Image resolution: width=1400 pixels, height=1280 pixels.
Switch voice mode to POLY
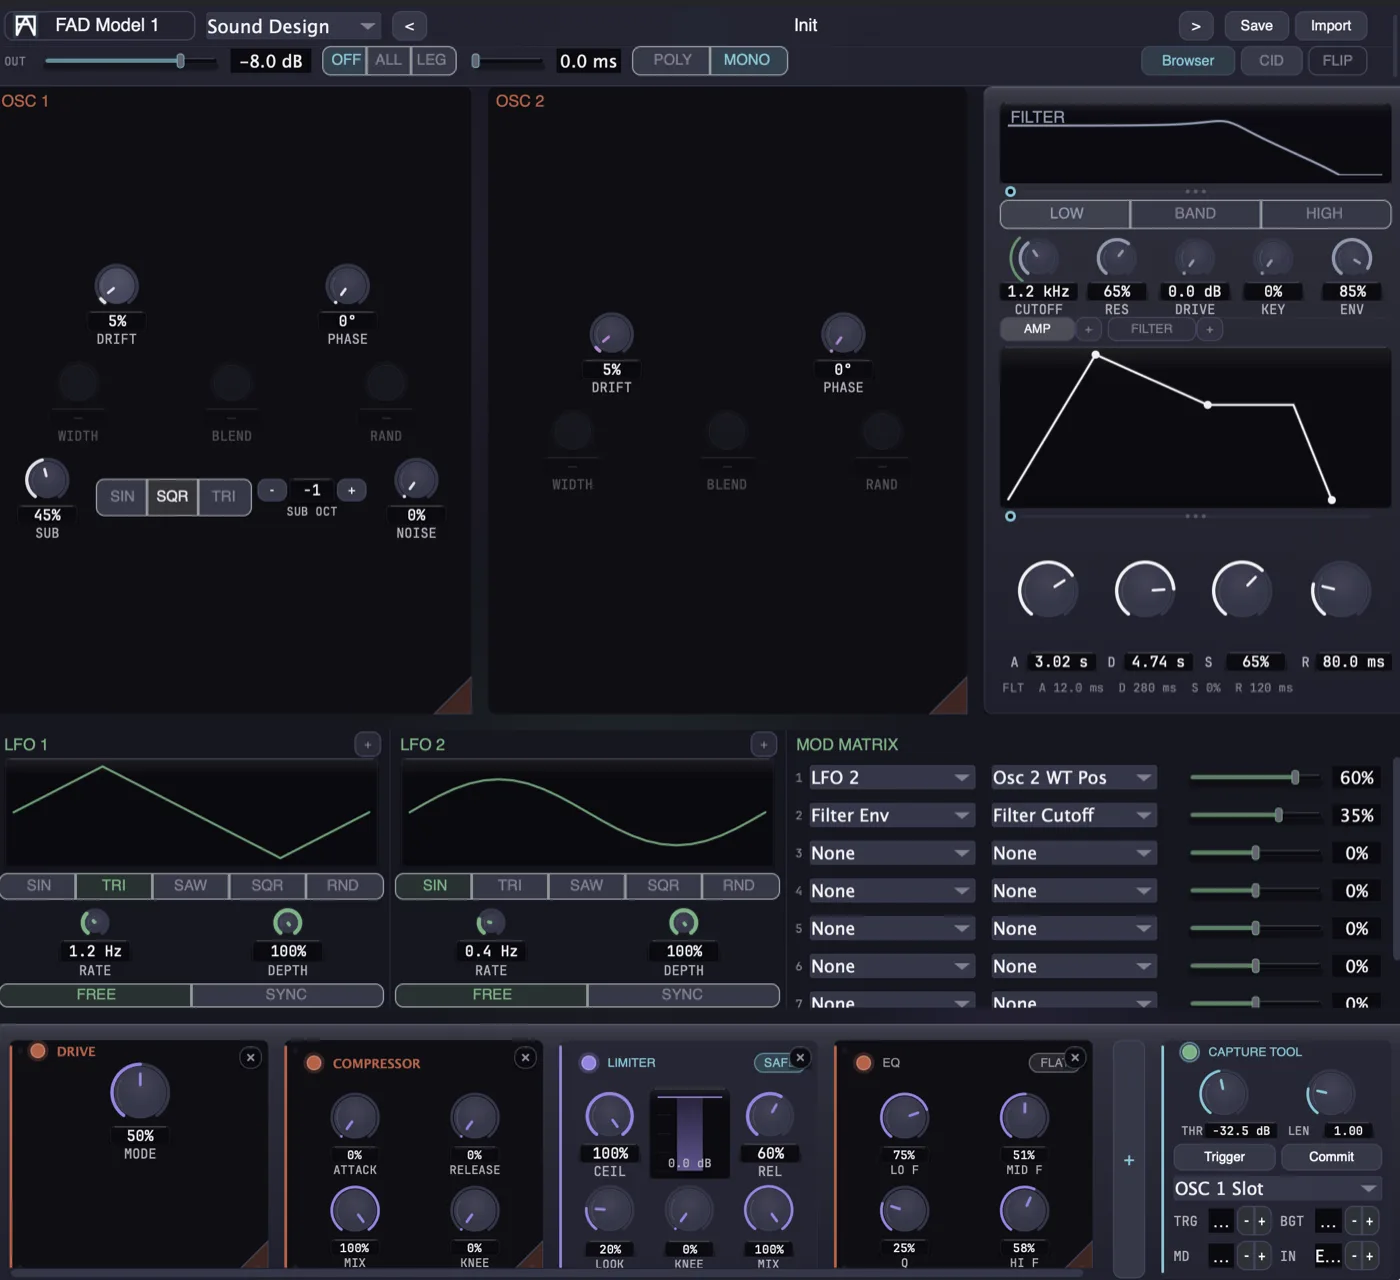tap(672, 60)
